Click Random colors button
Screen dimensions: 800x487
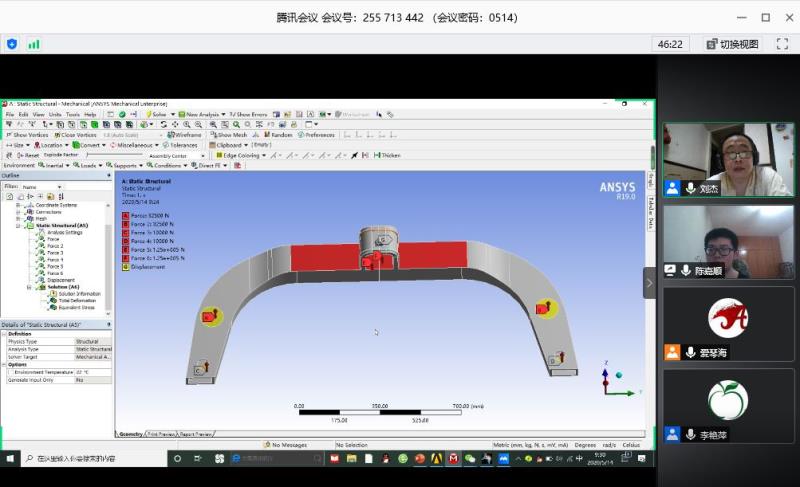(278, 135)
